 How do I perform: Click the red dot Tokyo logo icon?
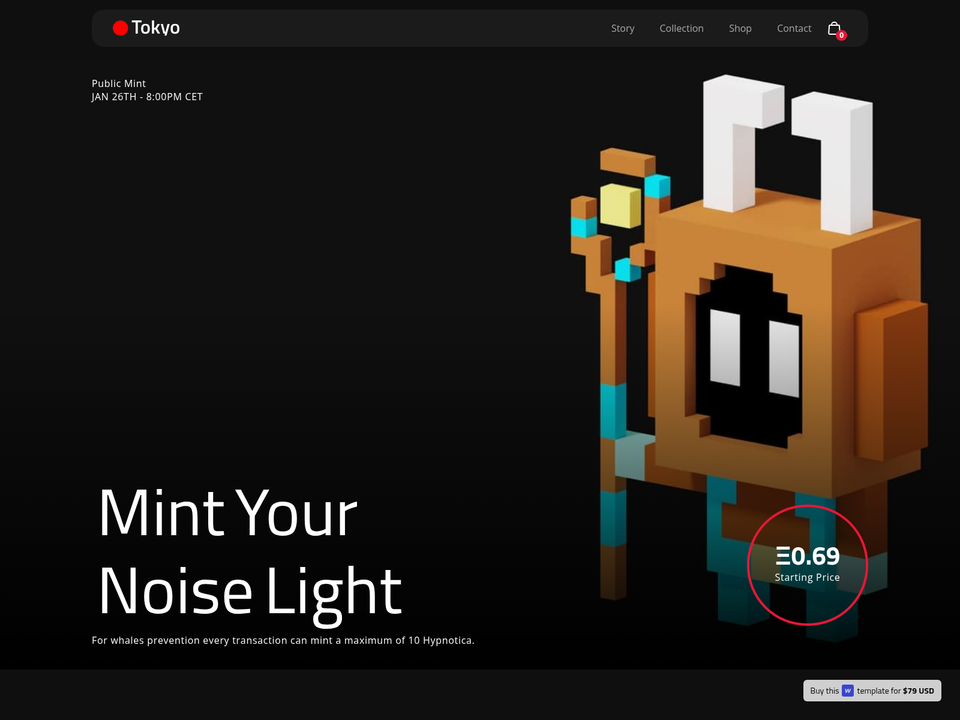(120, 28)
